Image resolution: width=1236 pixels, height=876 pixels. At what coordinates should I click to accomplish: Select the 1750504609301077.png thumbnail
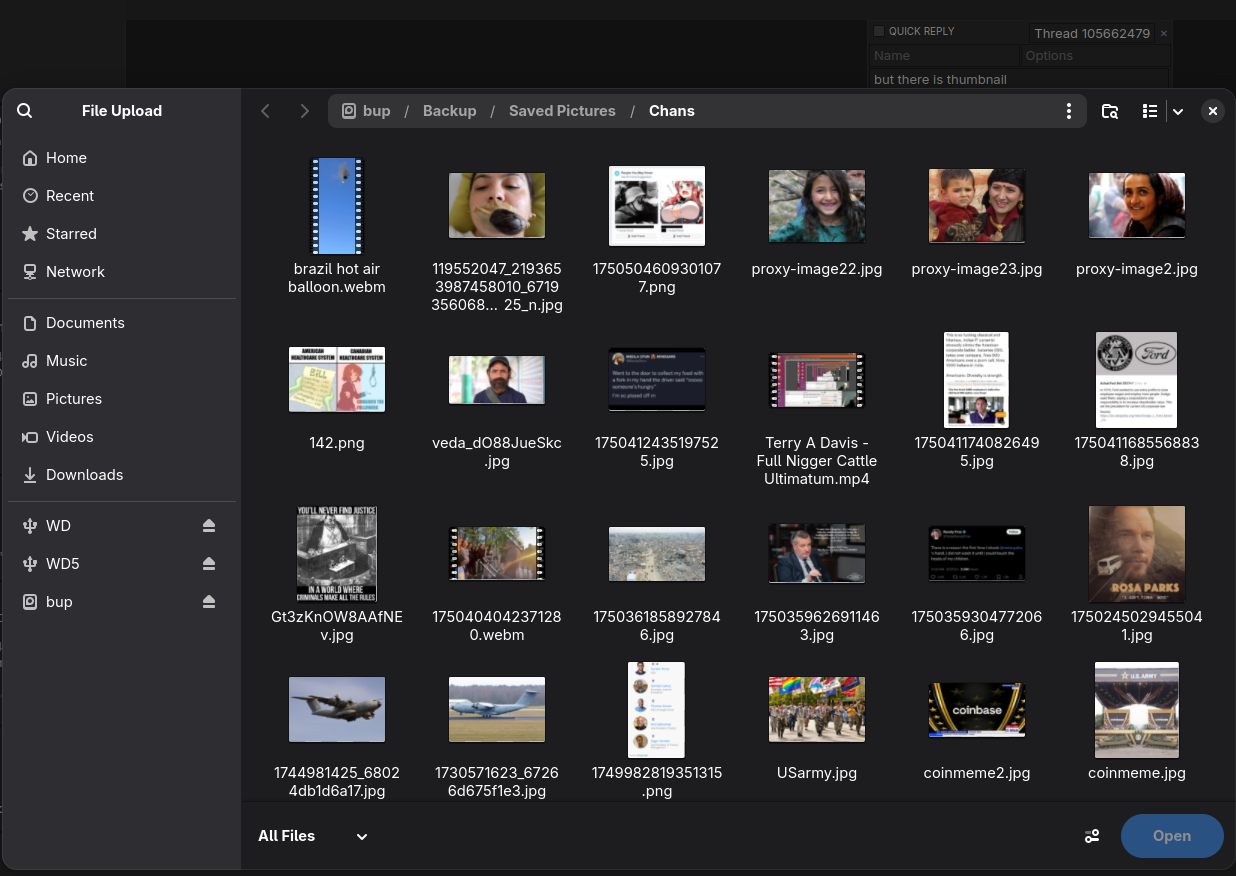(x=657, y=205)
